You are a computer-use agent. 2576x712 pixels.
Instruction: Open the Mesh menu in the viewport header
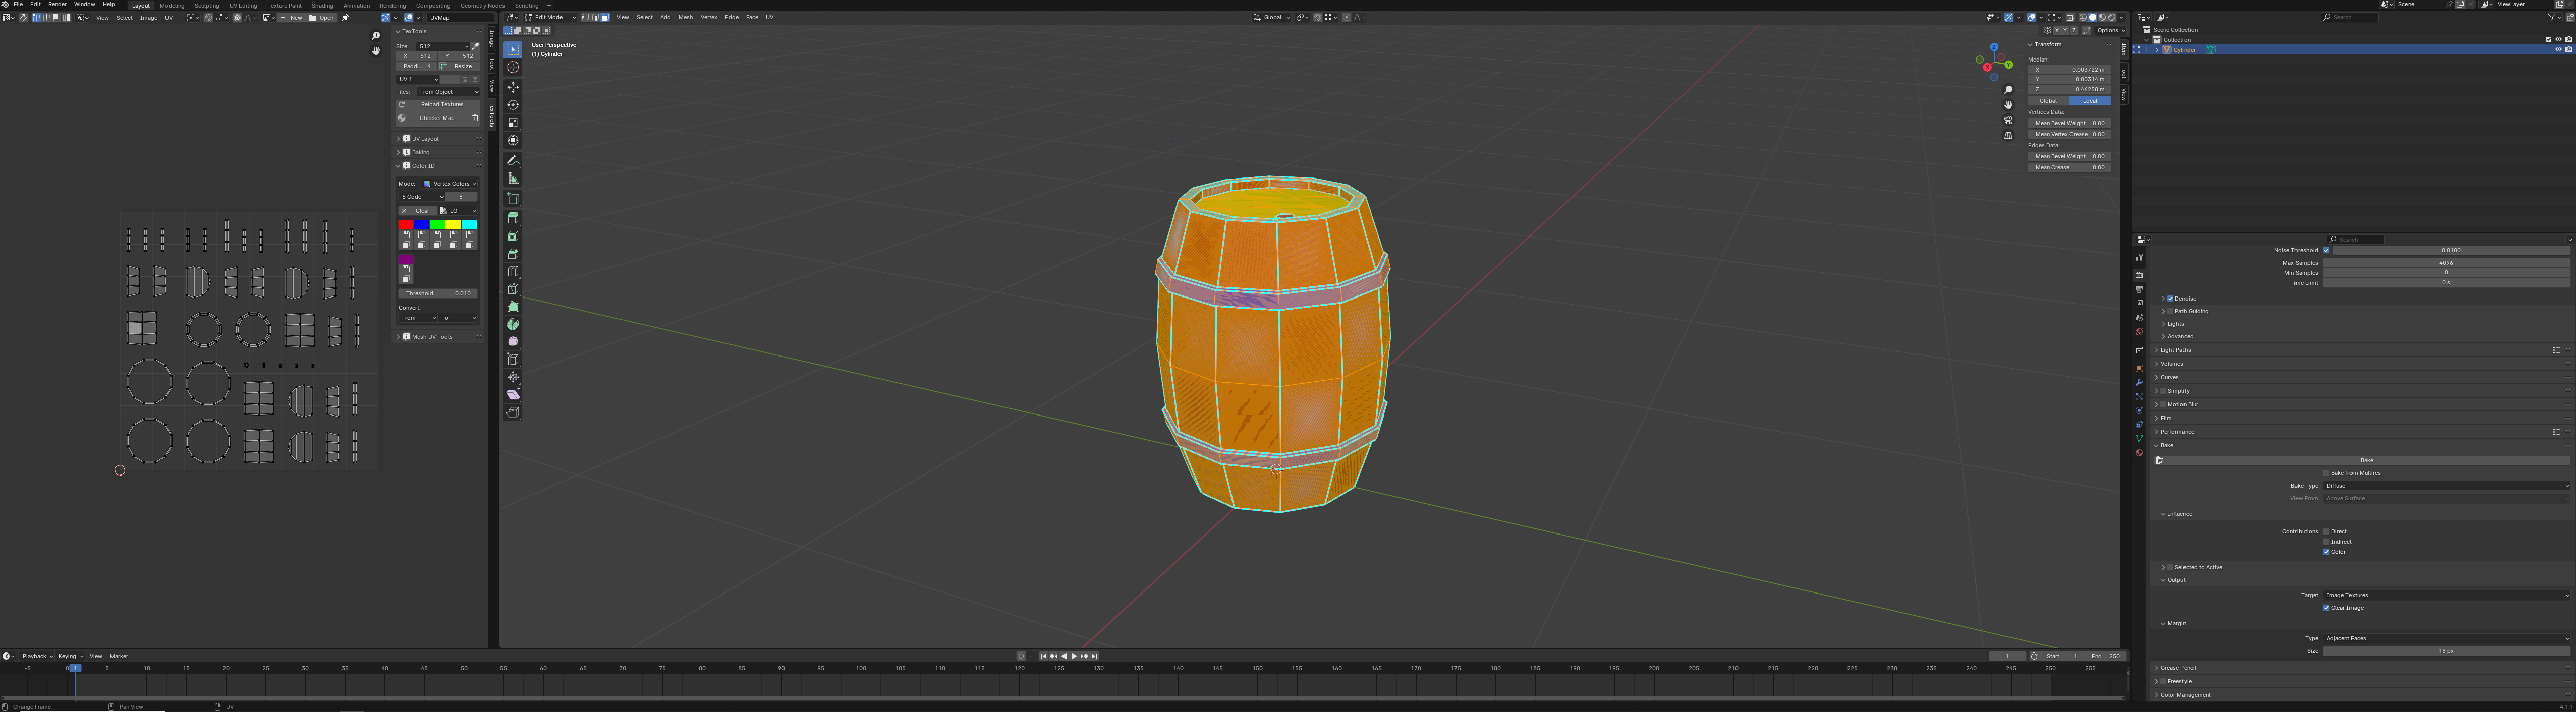click(x=685, y=17)
